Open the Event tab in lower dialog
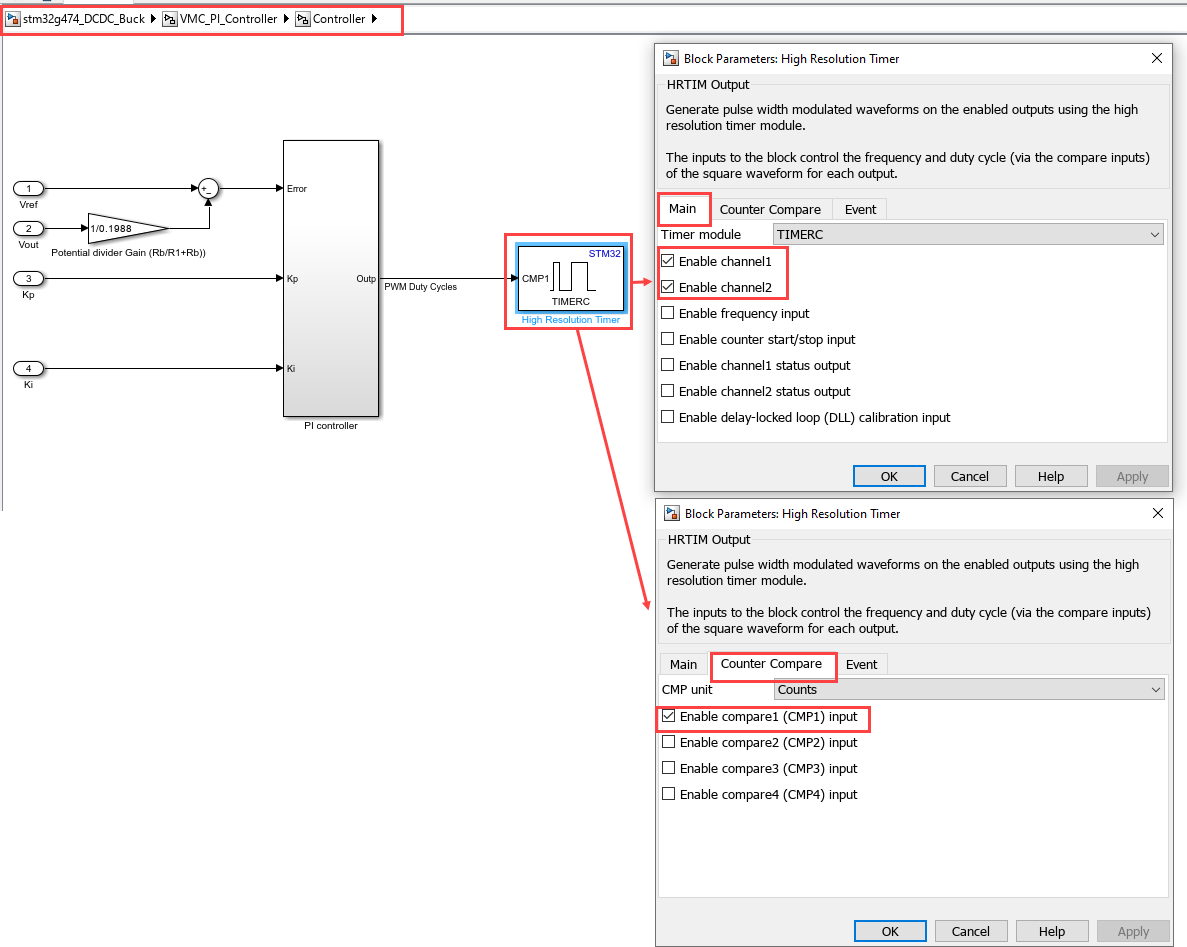Viewport: 1187px width, 947px height. [x=861, y=664]
